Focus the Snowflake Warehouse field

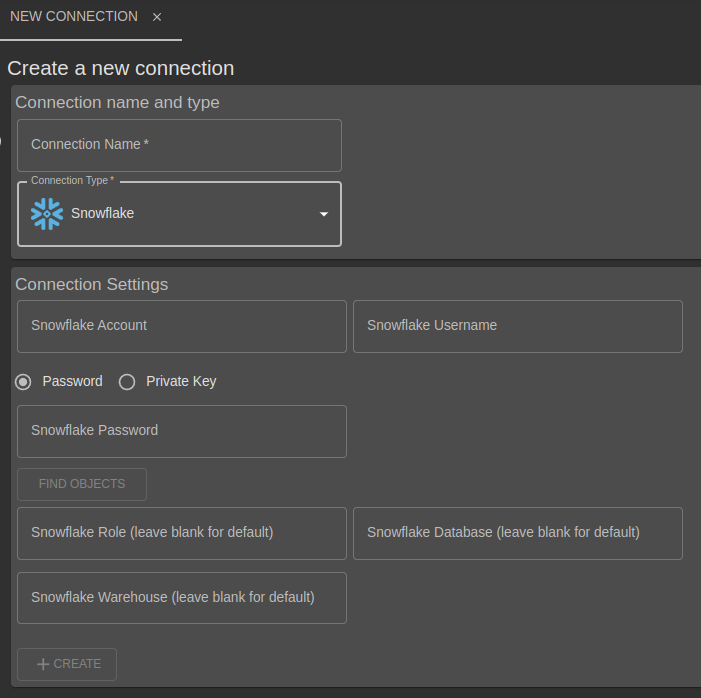(x=182, y=598)
